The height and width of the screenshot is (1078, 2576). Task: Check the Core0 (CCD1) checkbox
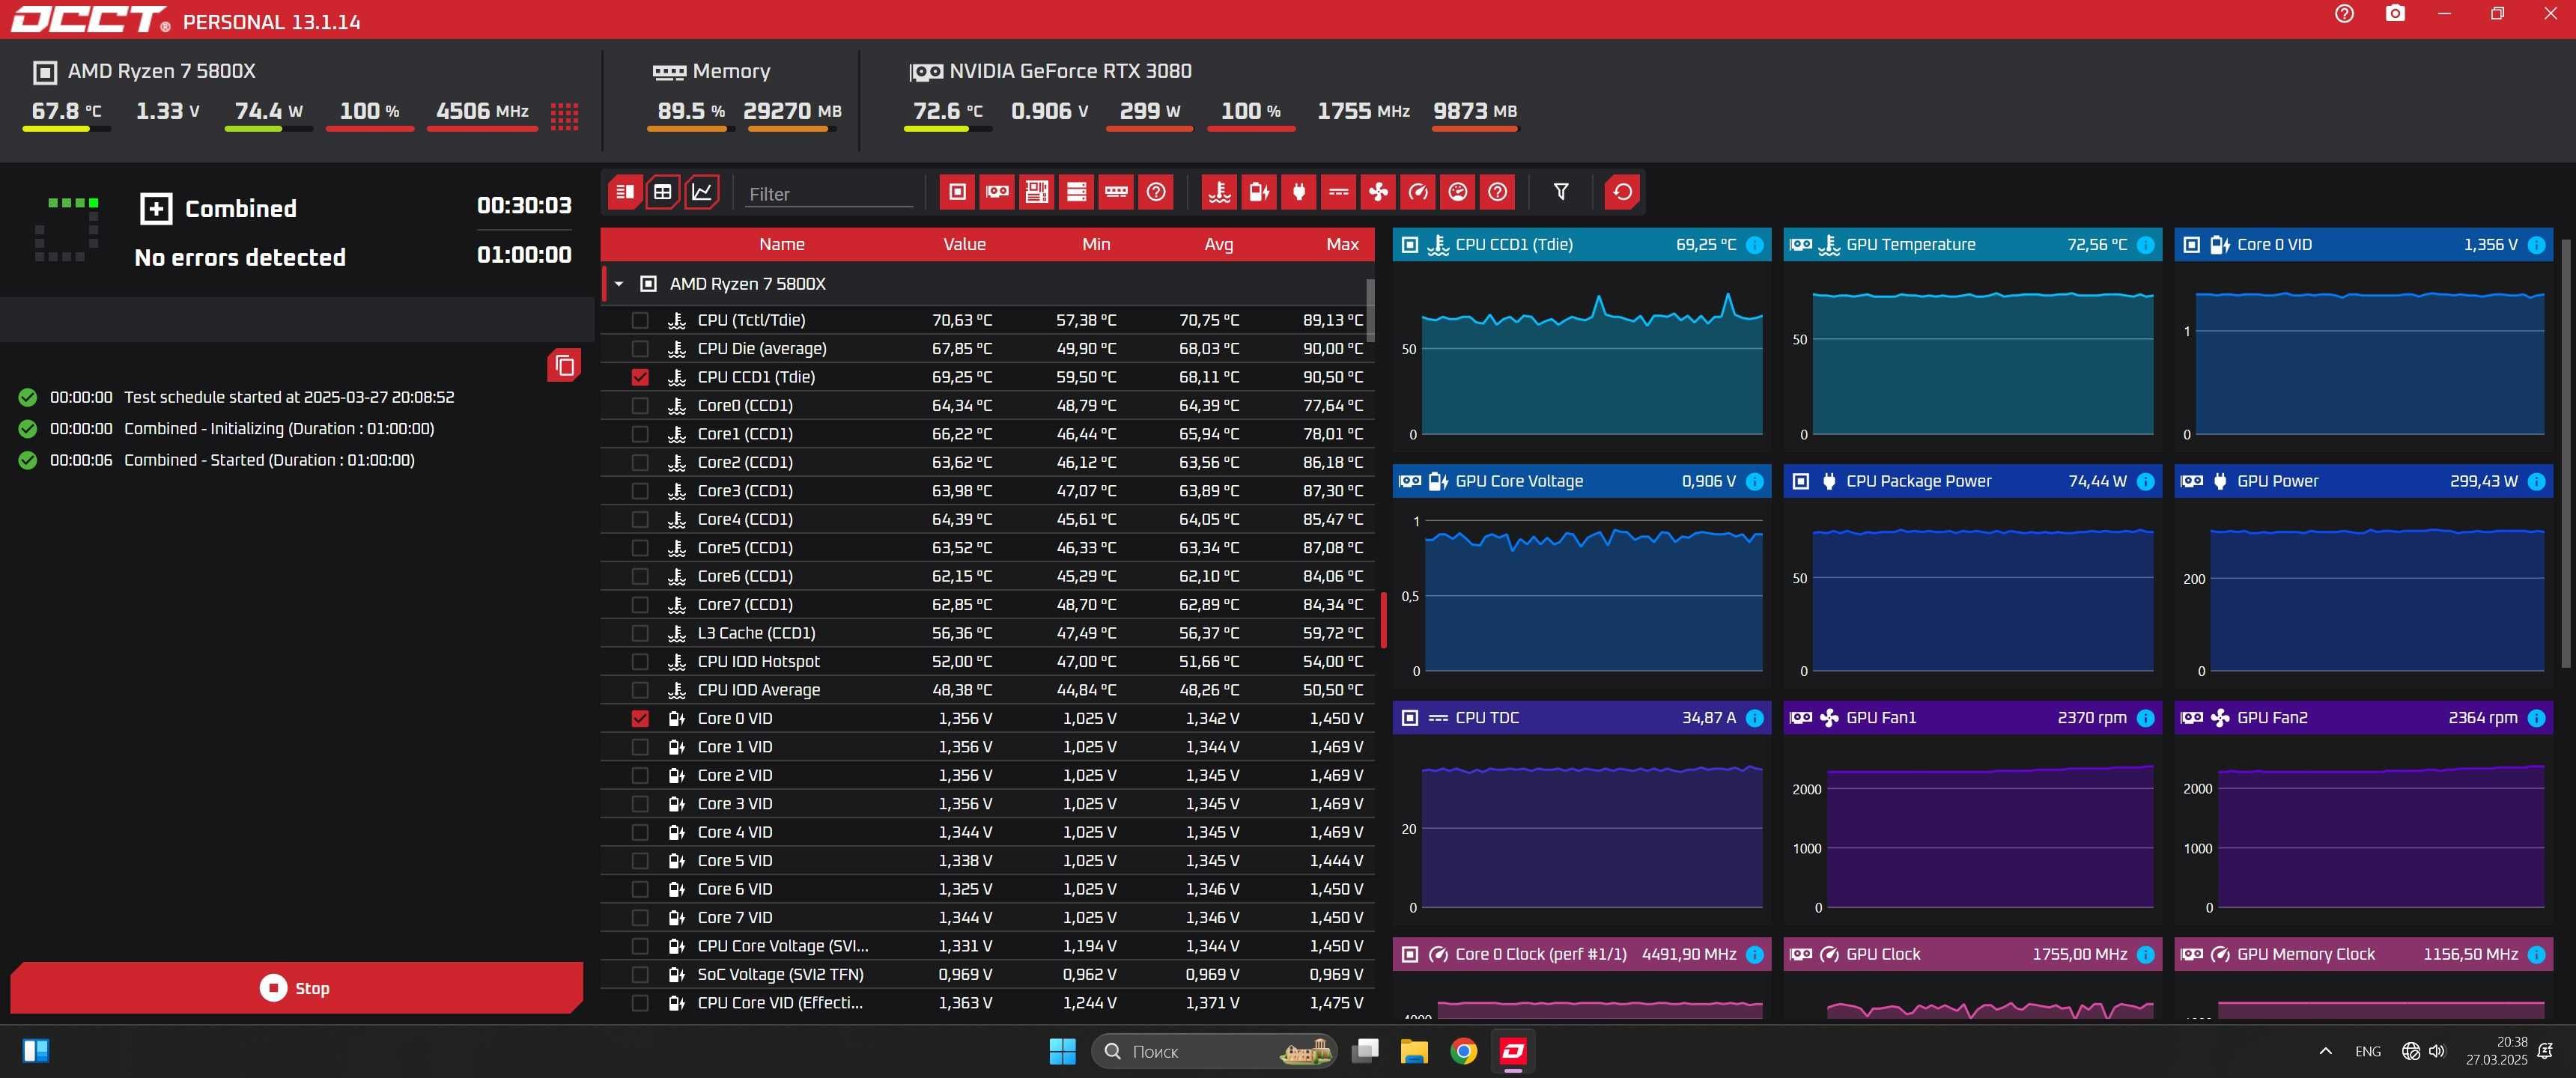tap(640, 406)
